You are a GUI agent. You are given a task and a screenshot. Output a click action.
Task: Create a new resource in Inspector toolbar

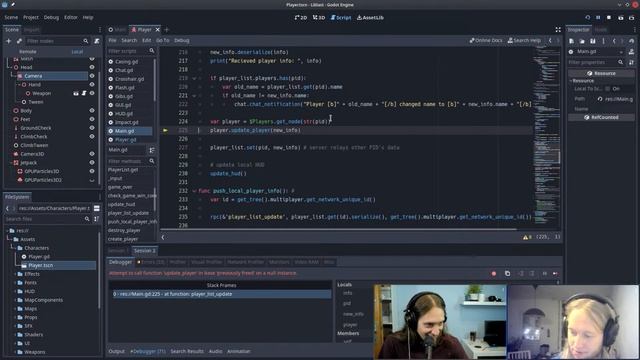click(x=571, y=41)
